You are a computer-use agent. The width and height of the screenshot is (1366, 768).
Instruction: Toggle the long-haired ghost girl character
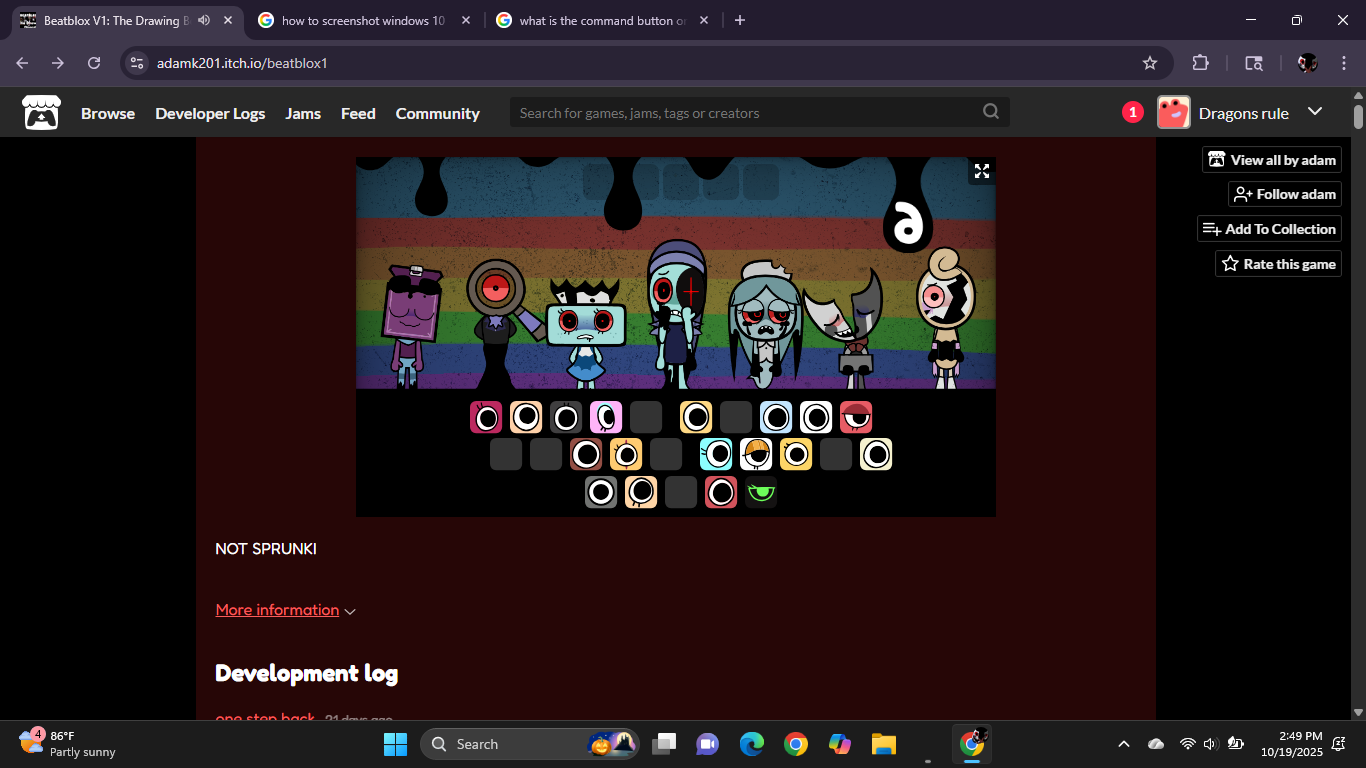(765, 325)
